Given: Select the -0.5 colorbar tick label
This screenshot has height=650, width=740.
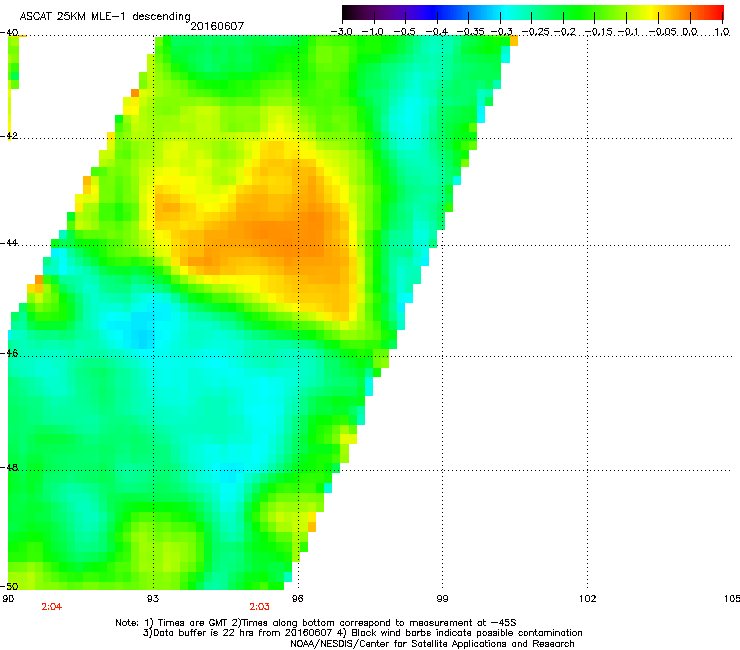Looking at the screenshot, I should (x=404, y=32).
